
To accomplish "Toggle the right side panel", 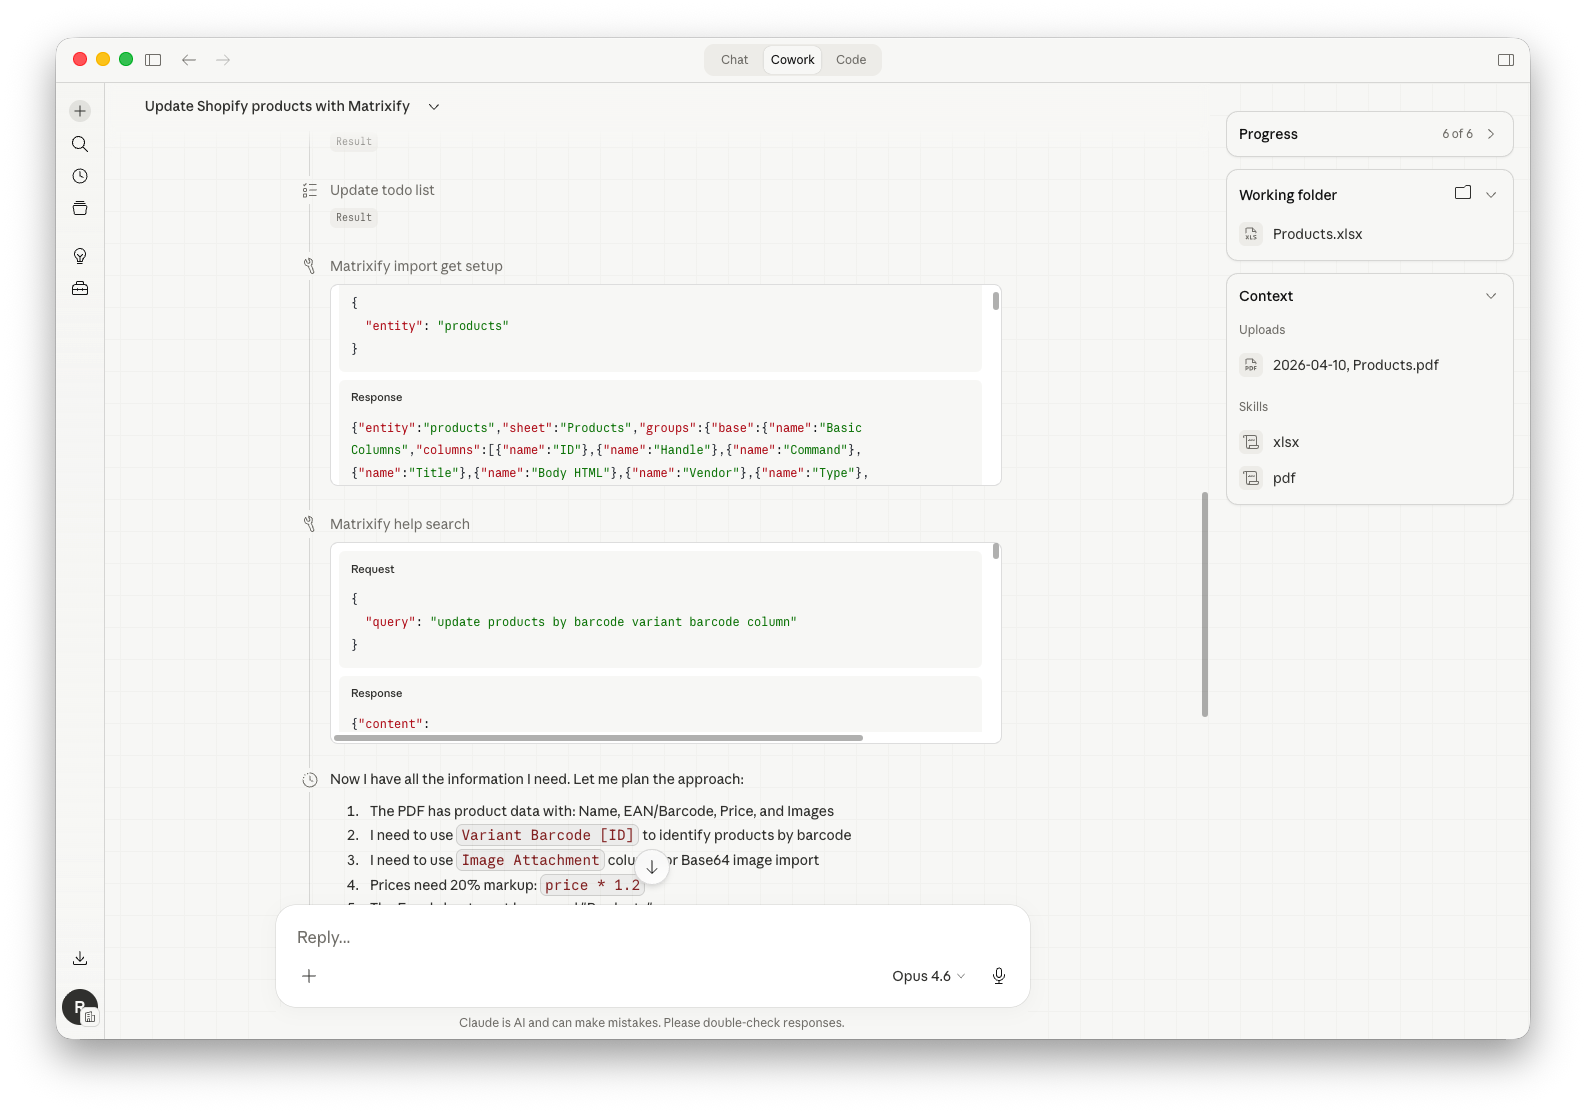I will coord(1505,60).
